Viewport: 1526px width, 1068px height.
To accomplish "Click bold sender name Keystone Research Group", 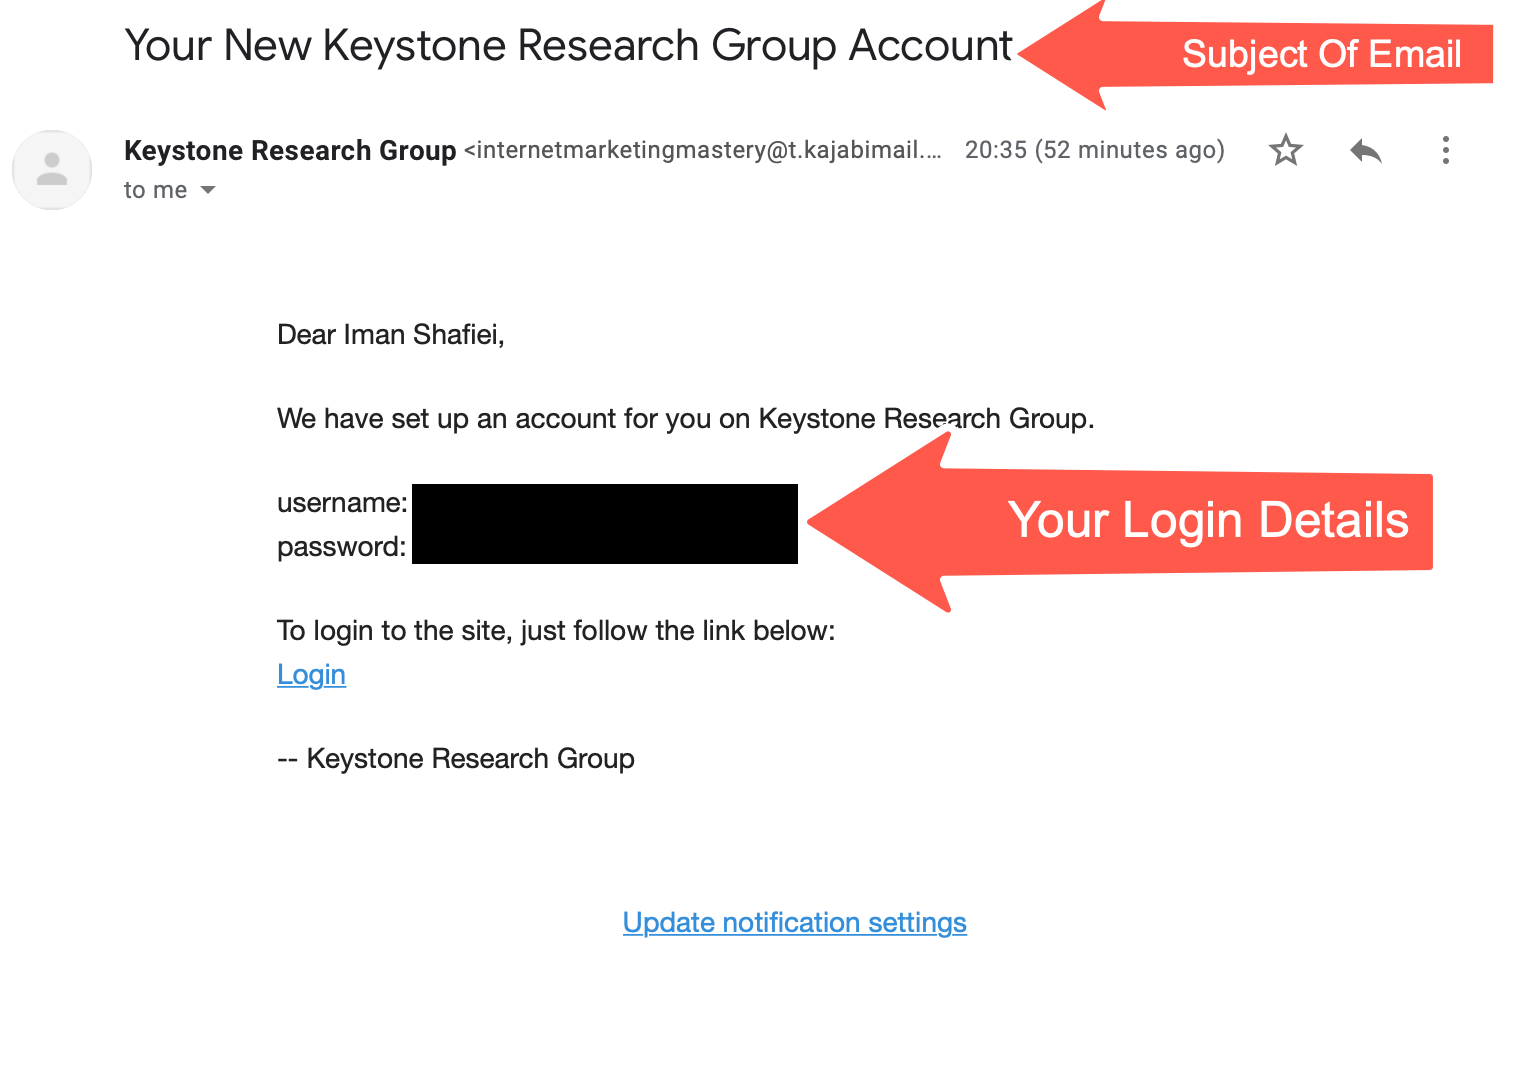I will 290,151.
